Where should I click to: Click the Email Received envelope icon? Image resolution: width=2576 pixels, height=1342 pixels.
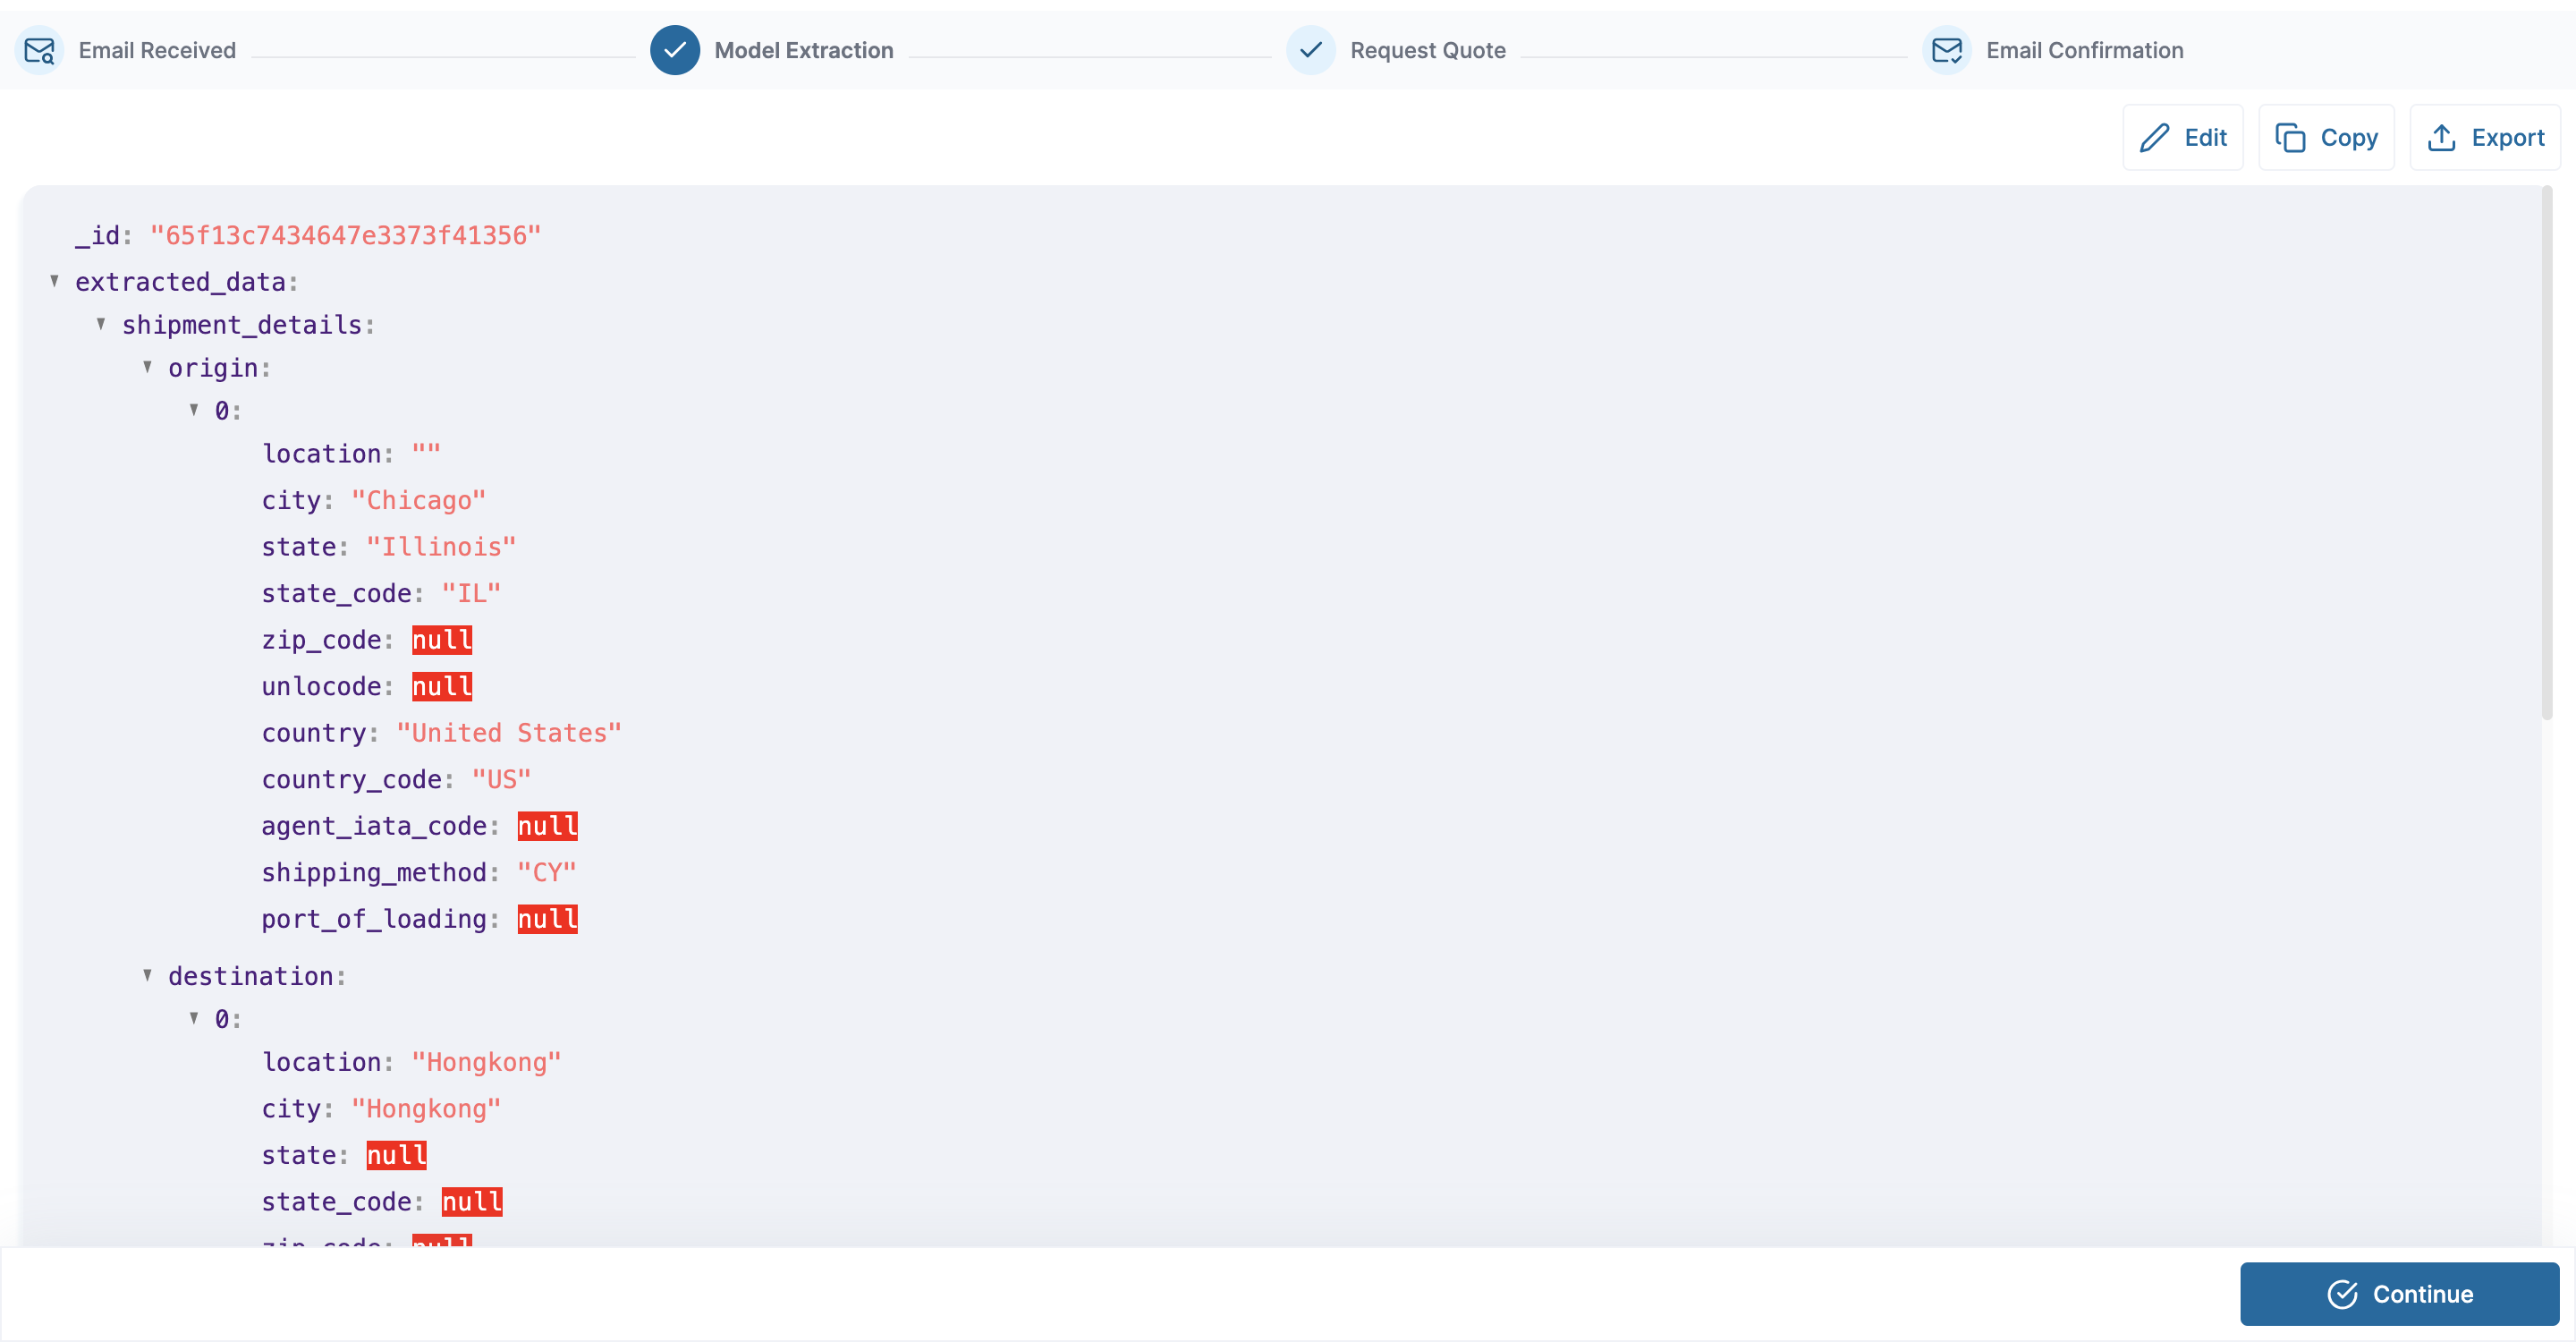(x=39, y=50)
